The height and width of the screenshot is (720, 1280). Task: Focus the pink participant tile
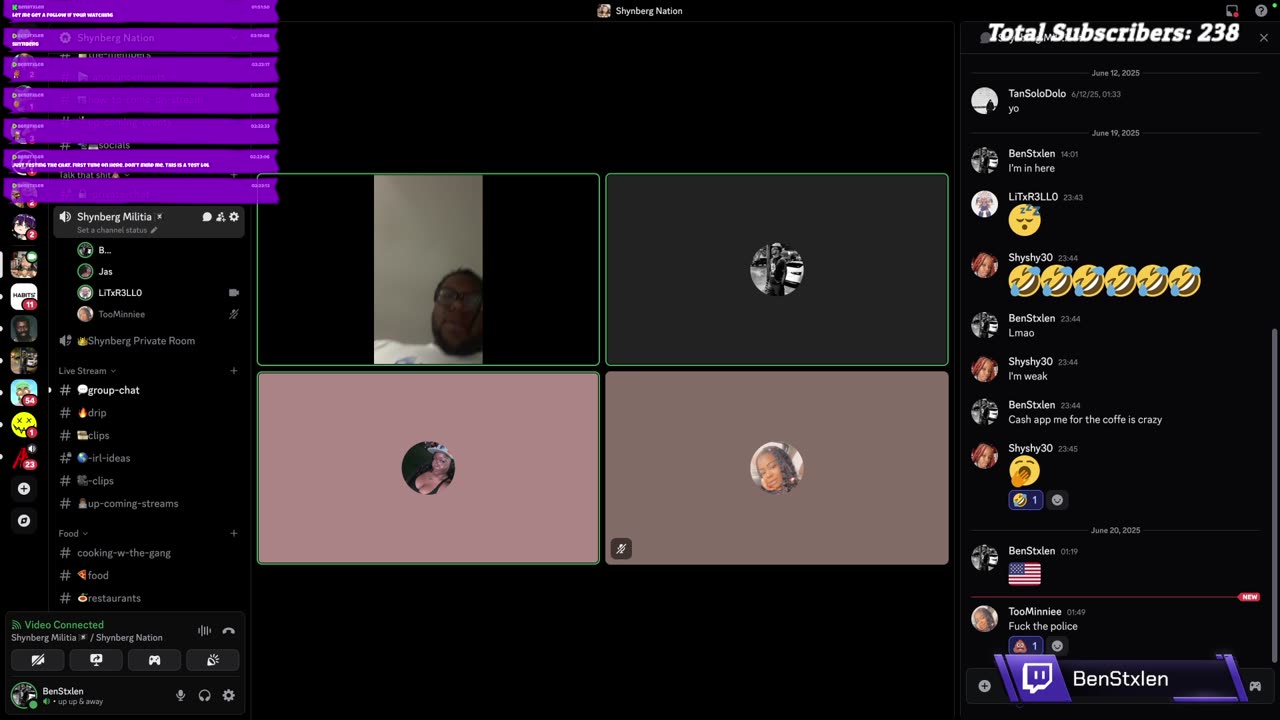pos(428,468)
